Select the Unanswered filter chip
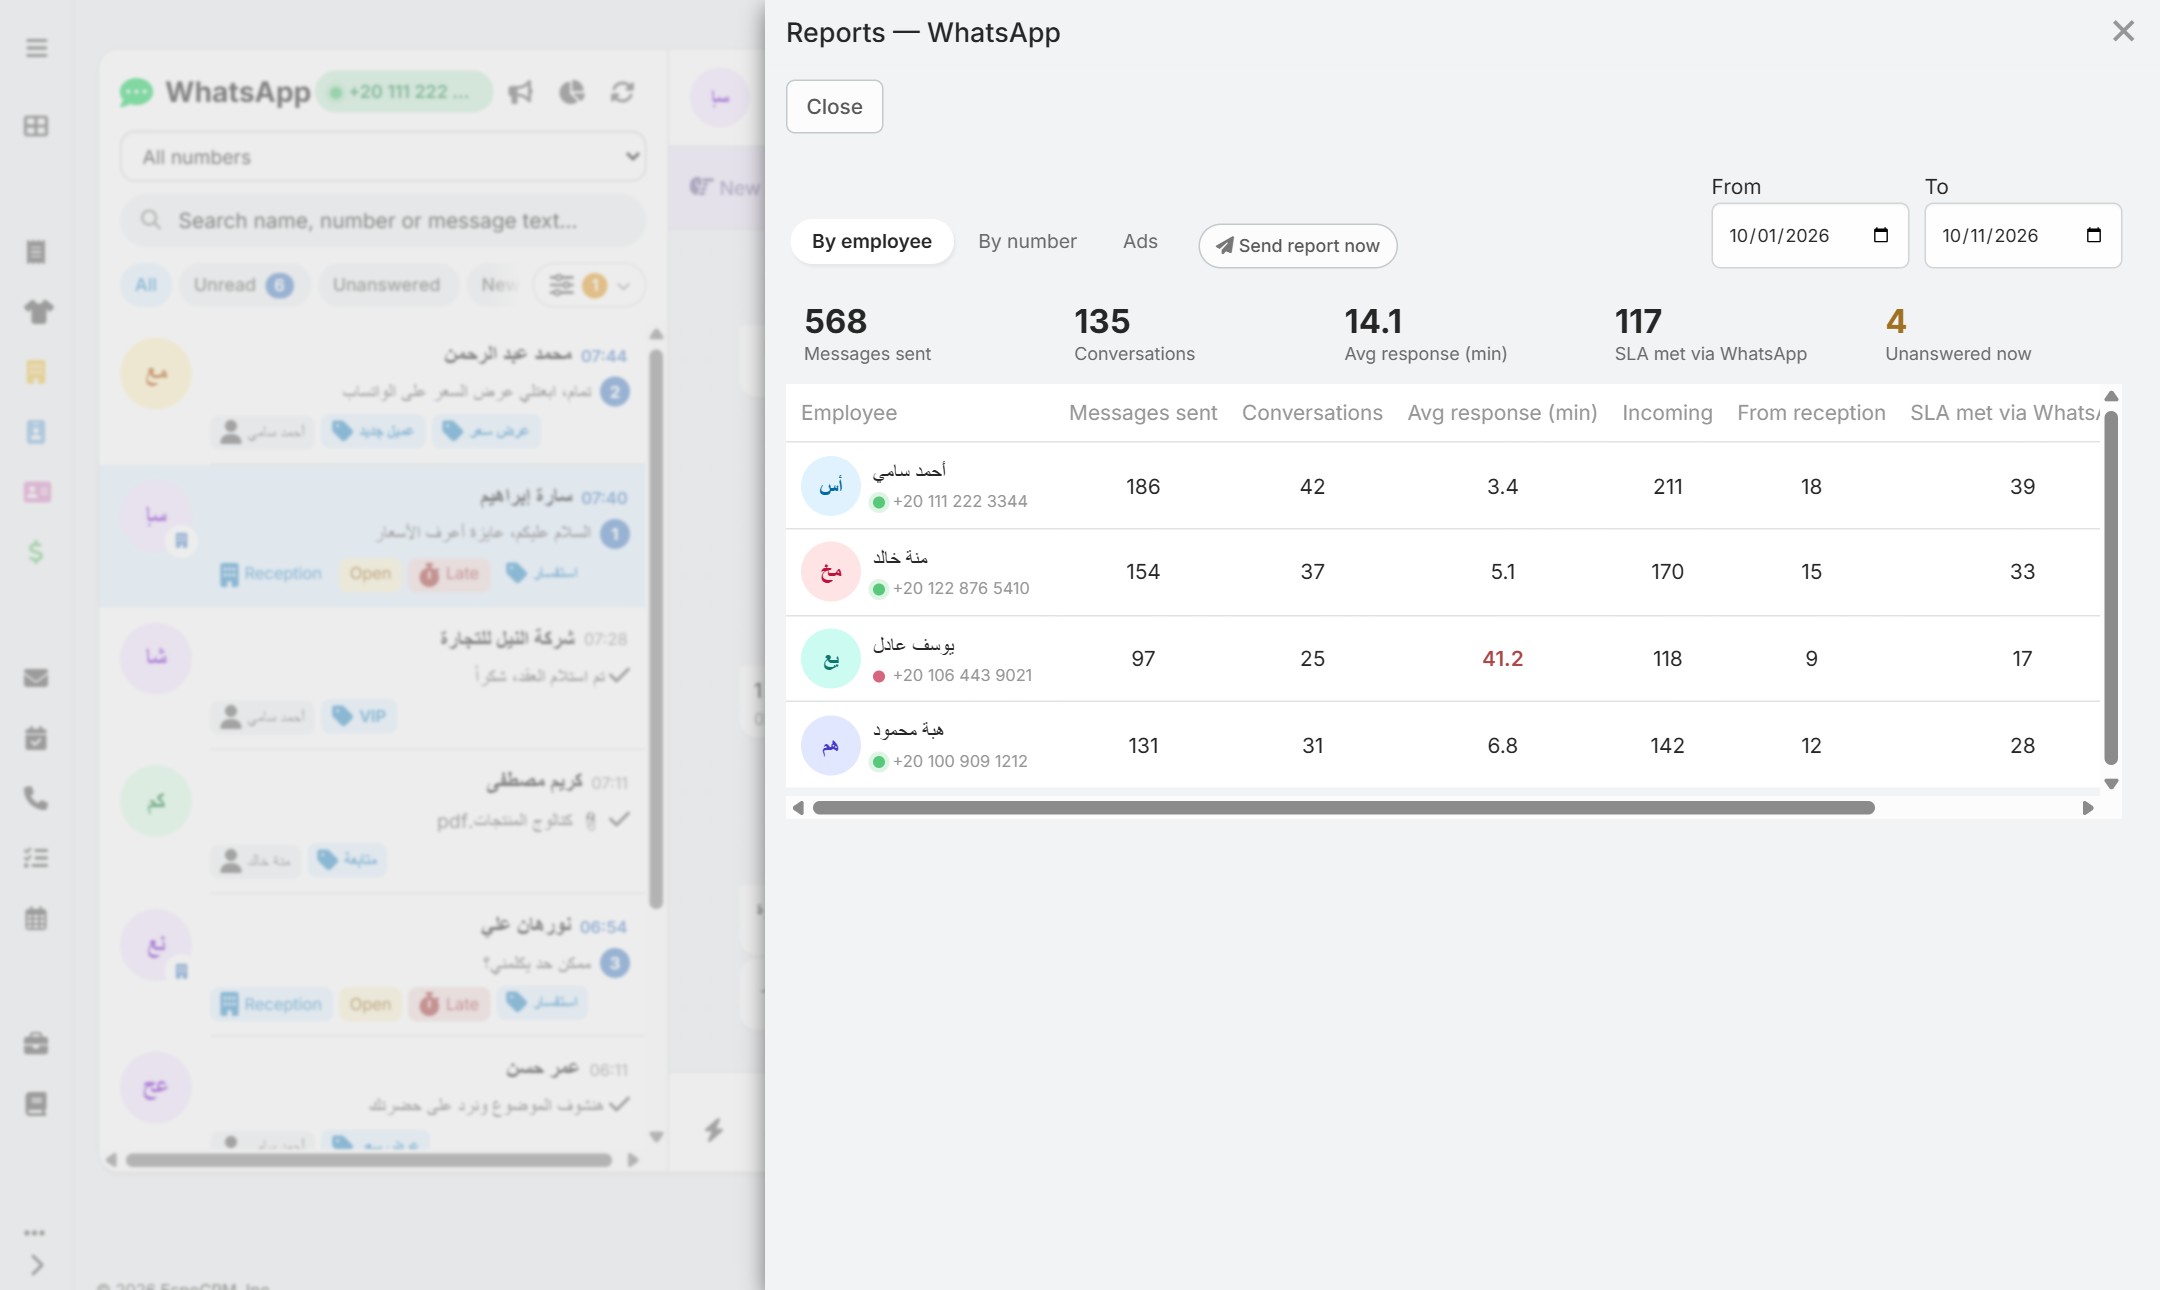The height and width of the screenshot is (1290, 2160). click(386, 285)
